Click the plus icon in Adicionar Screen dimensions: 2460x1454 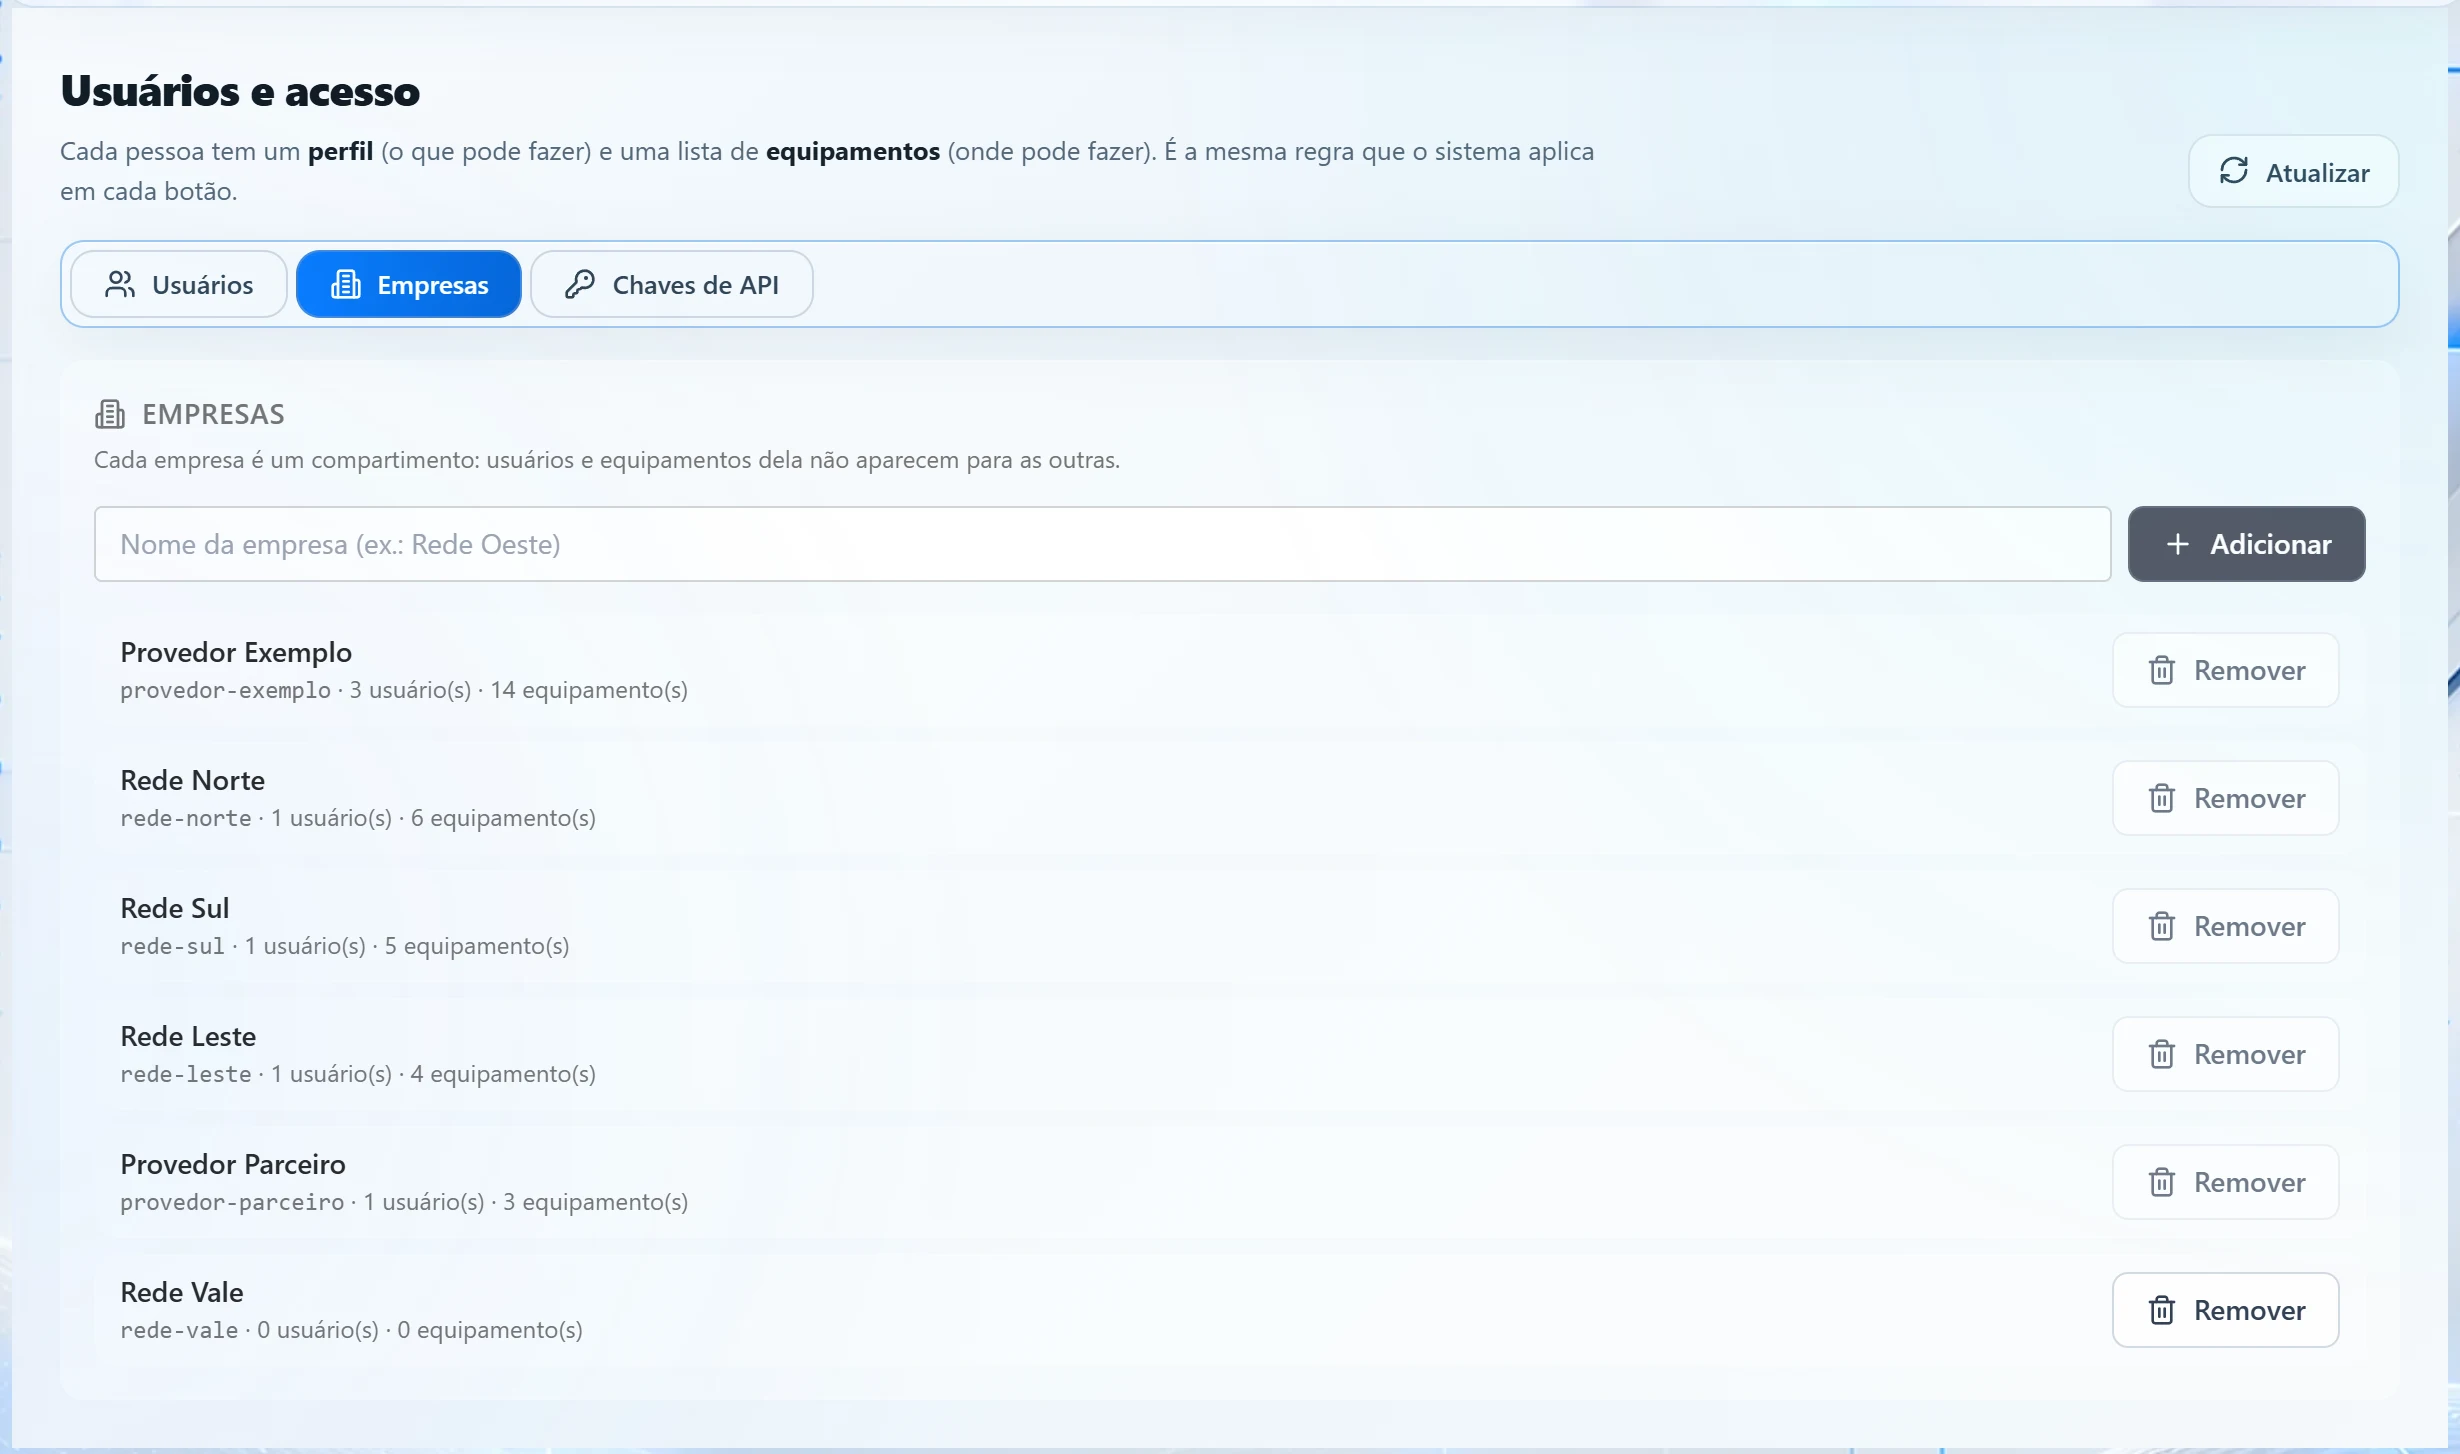coord(2177,544)
